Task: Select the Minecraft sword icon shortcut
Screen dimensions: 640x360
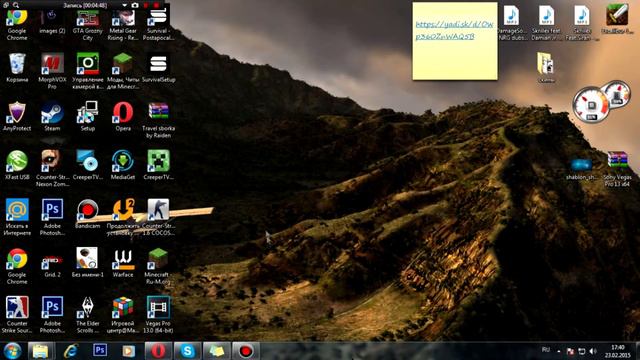Action: (x=617, y=19)
